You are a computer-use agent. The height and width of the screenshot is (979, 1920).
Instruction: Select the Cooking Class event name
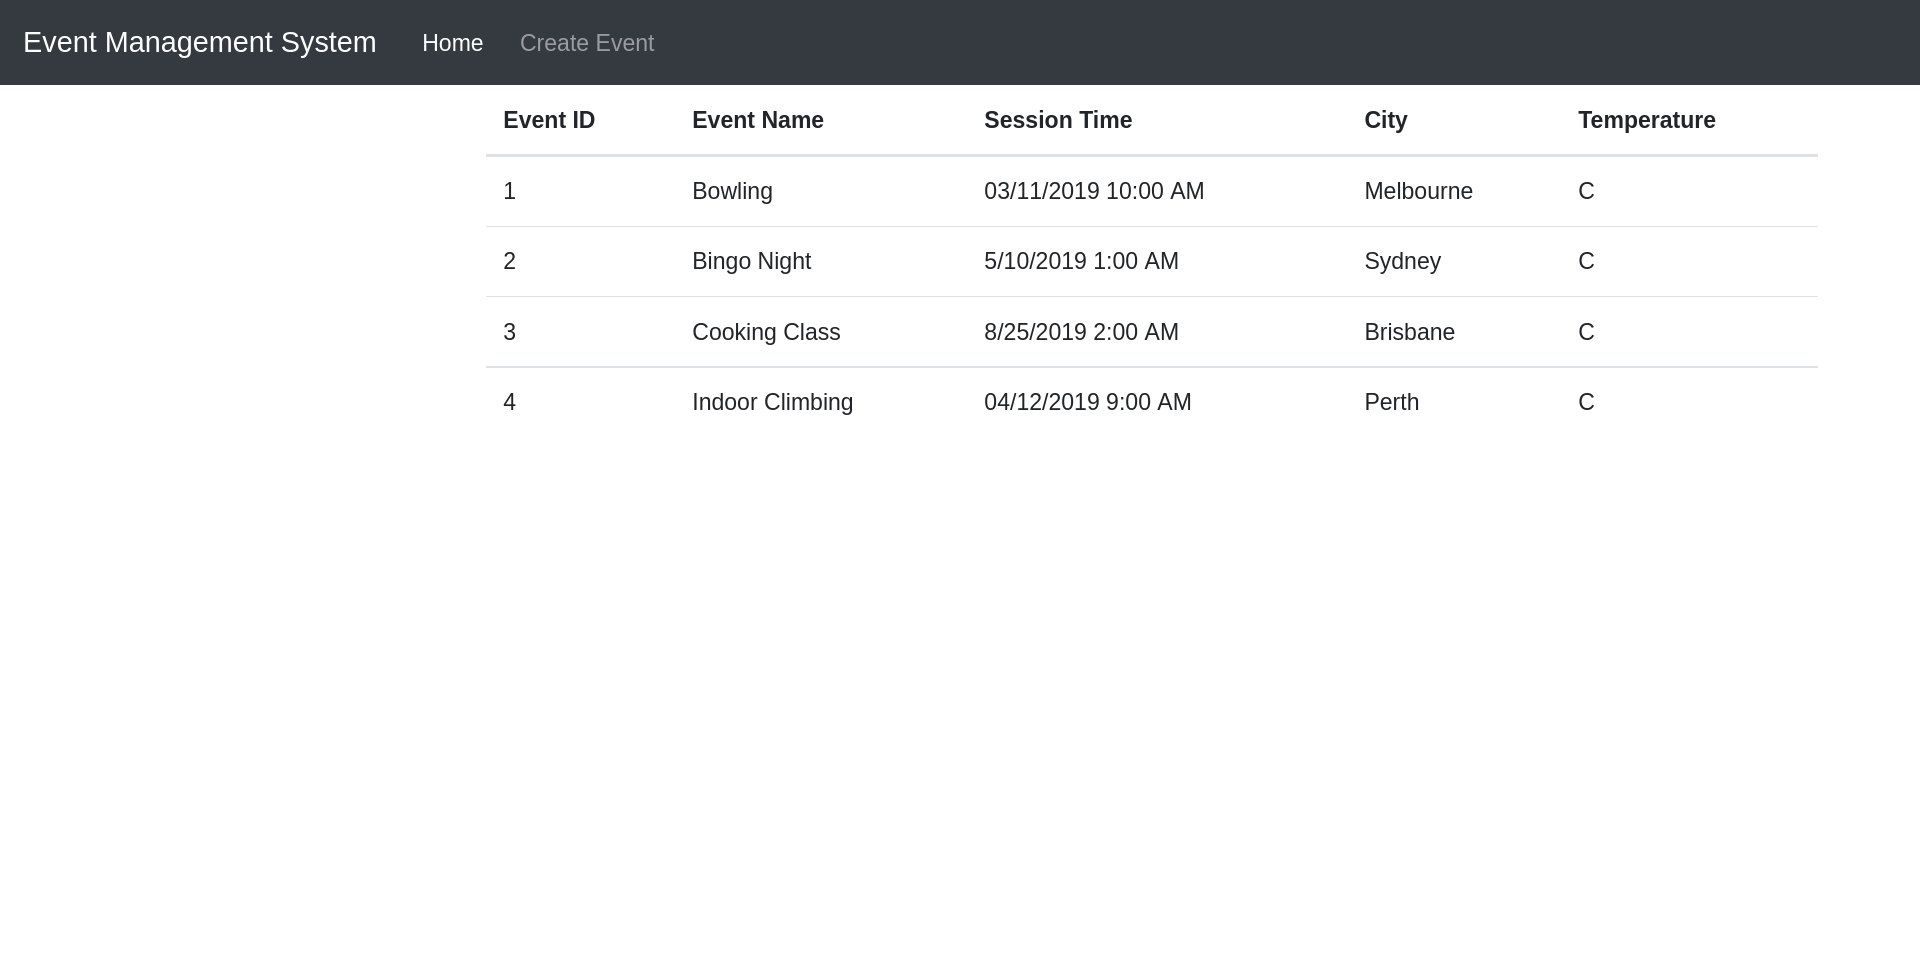click(x=766, y=332)
